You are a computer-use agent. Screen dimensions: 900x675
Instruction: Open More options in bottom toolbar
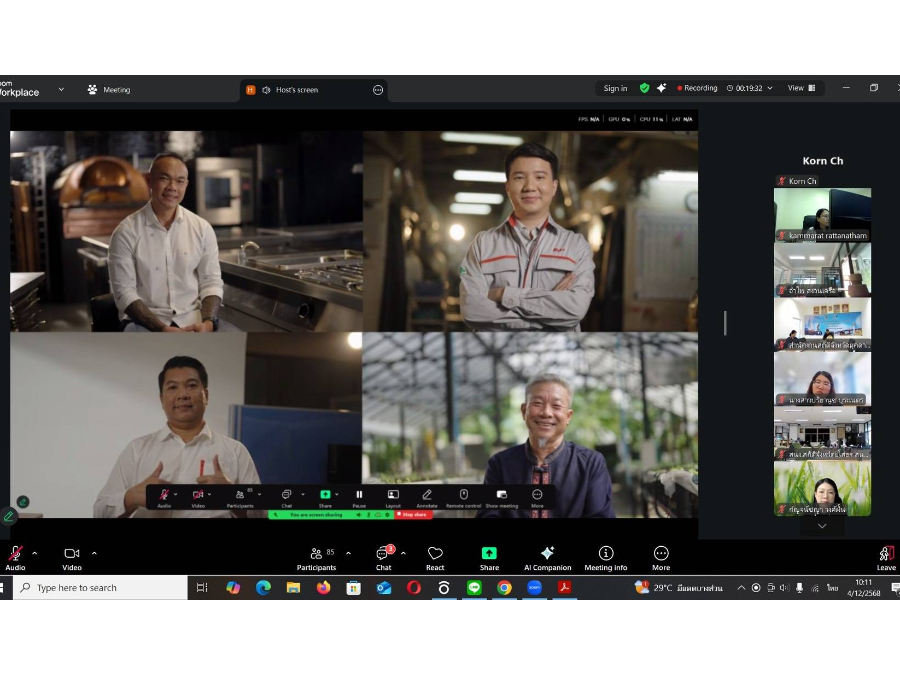pyautogui.click(x=661, y=556)
